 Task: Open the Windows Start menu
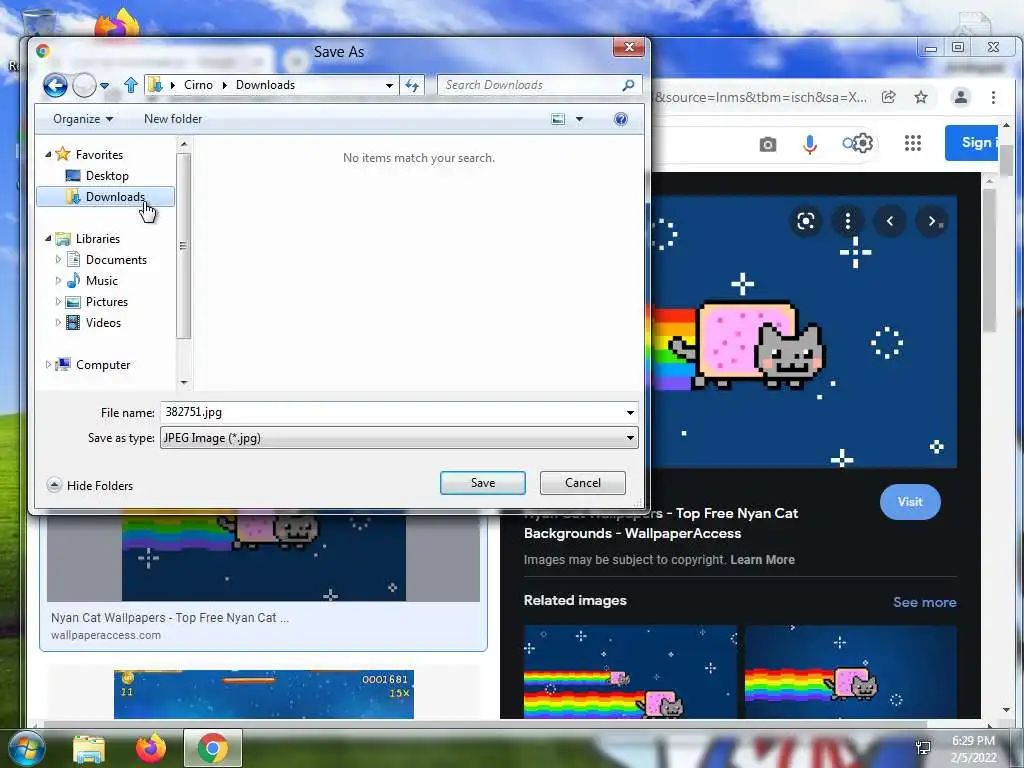[x=26, y=748]
